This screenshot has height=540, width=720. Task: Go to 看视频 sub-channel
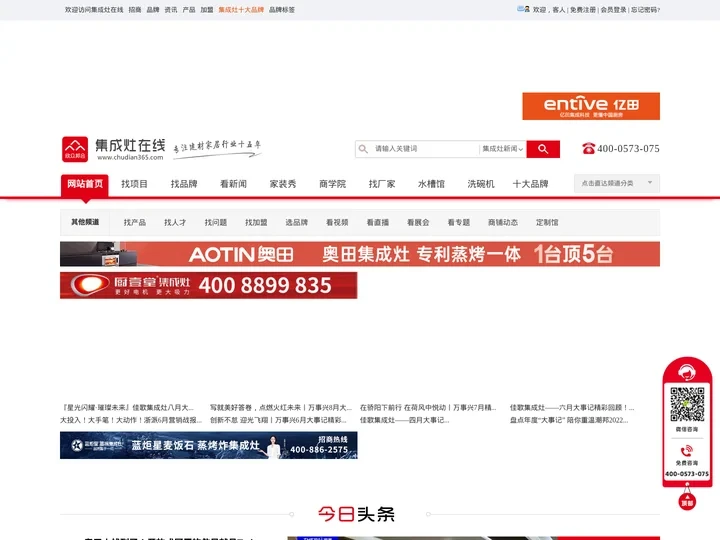[x=337, y=222]
